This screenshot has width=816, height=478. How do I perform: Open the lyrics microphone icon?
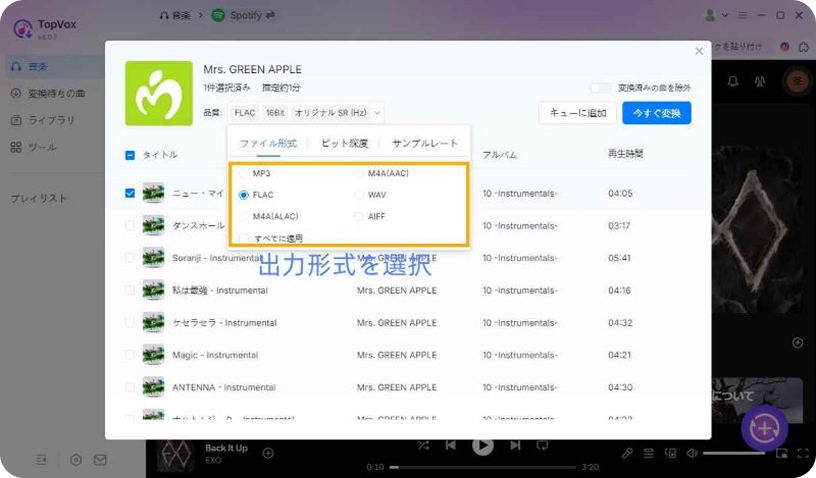point(627,453)
